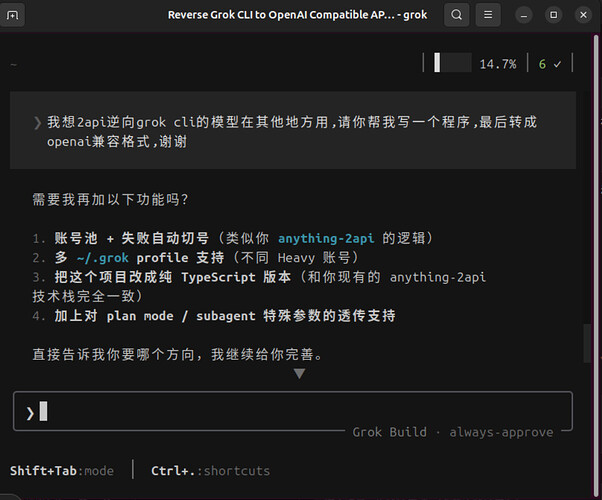The image size is (602, 500).
Task: Click the Shift+Tab mode hint
Action: pyautogui.click(x=62, y=471)
